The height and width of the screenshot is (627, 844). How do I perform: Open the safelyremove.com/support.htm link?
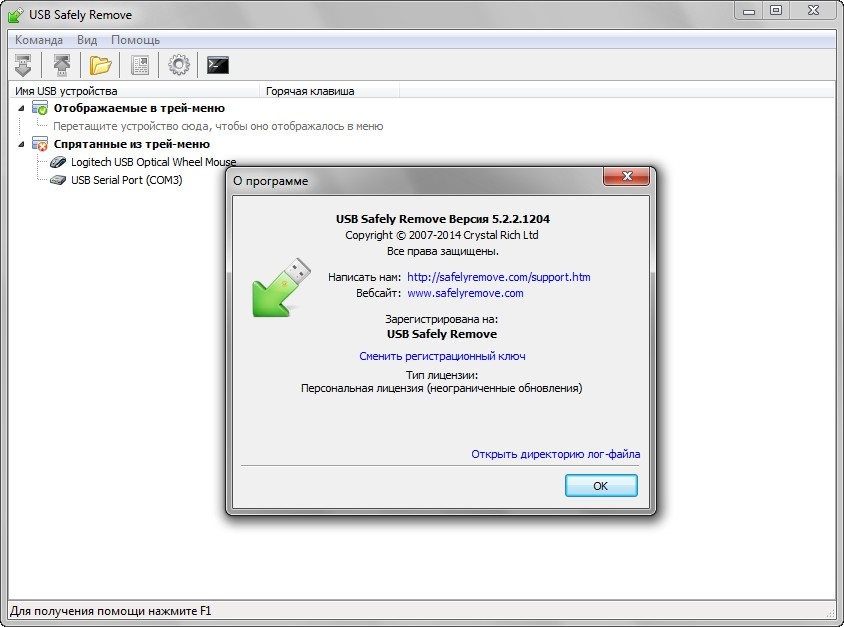(x=498, y=277)
